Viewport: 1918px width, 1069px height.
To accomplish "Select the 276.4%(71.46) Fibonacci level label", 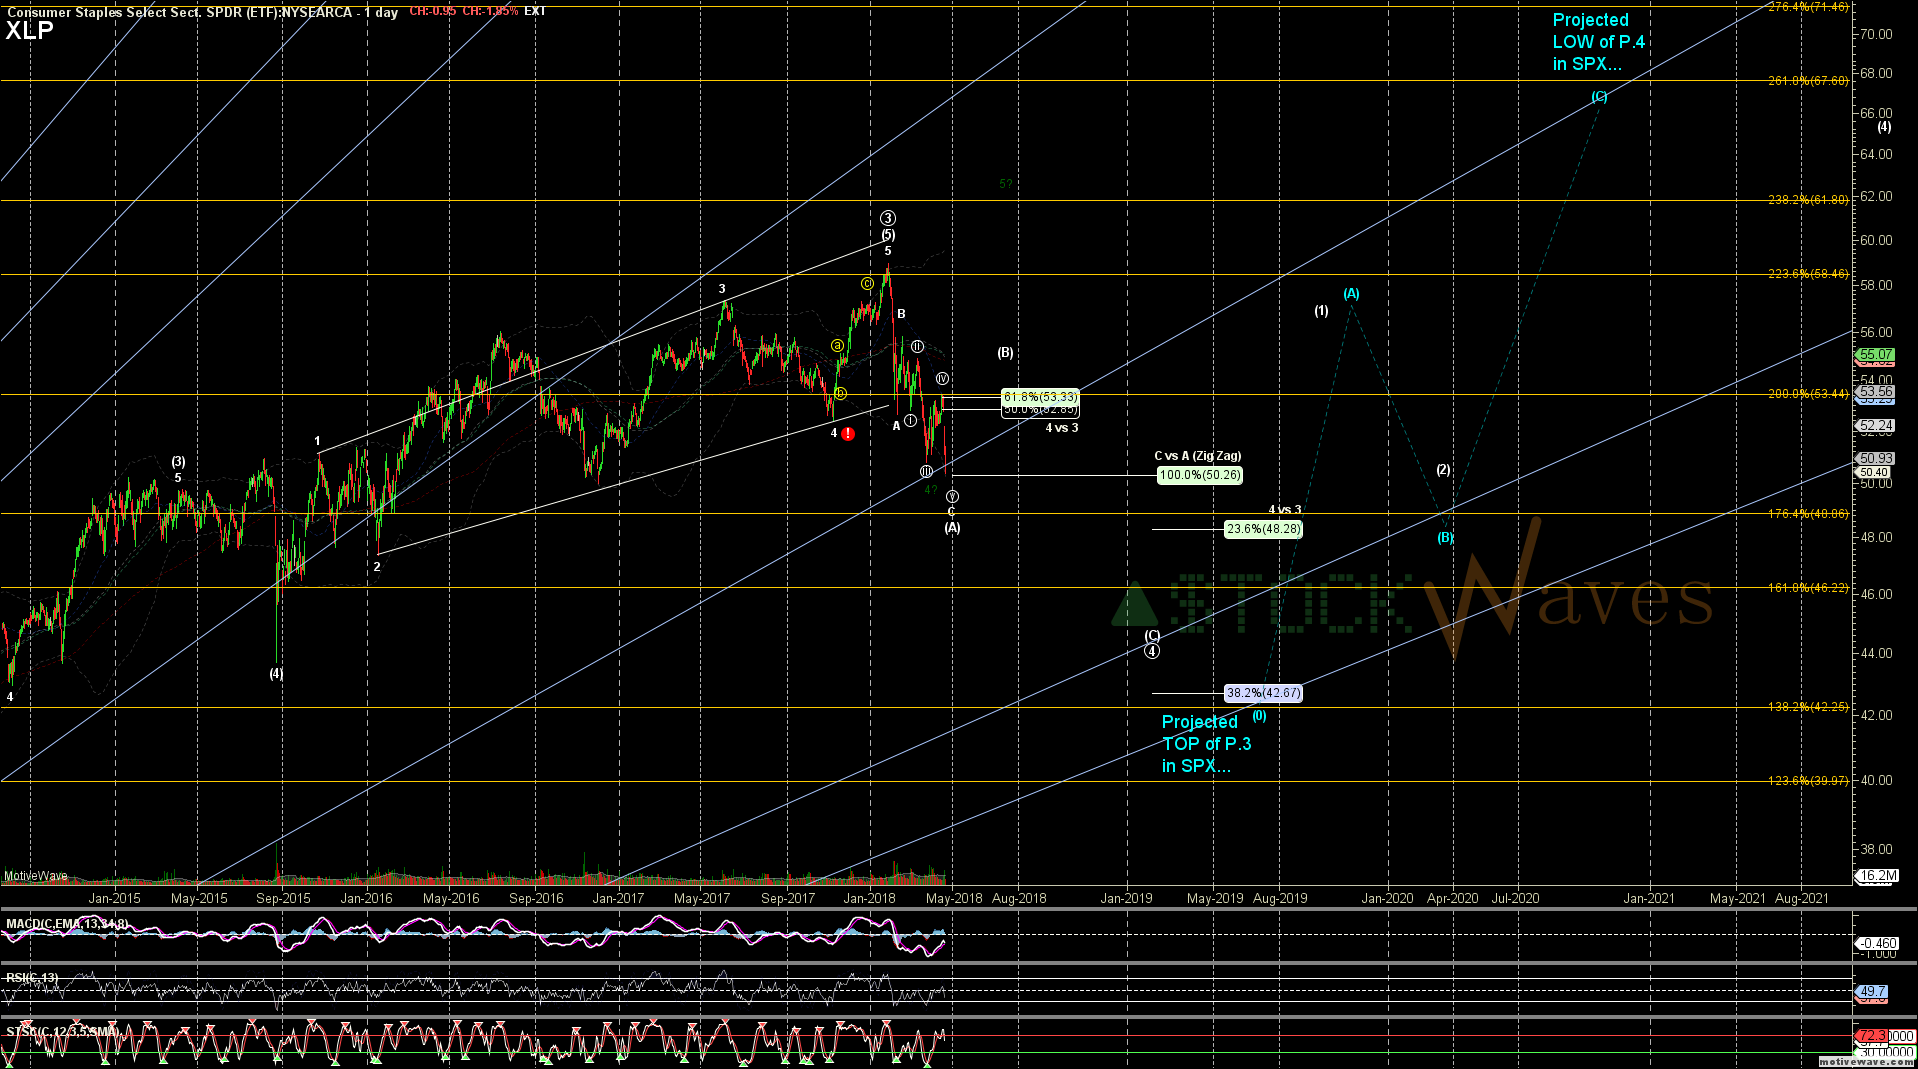I will [1809, 6].
